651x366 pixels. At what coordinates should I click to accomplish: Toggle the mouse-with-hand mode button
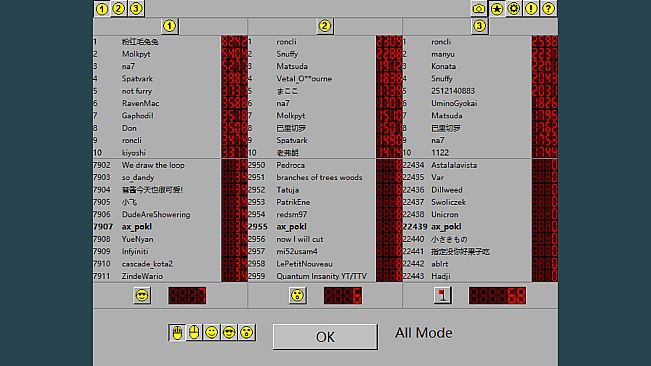coord(177,333)
